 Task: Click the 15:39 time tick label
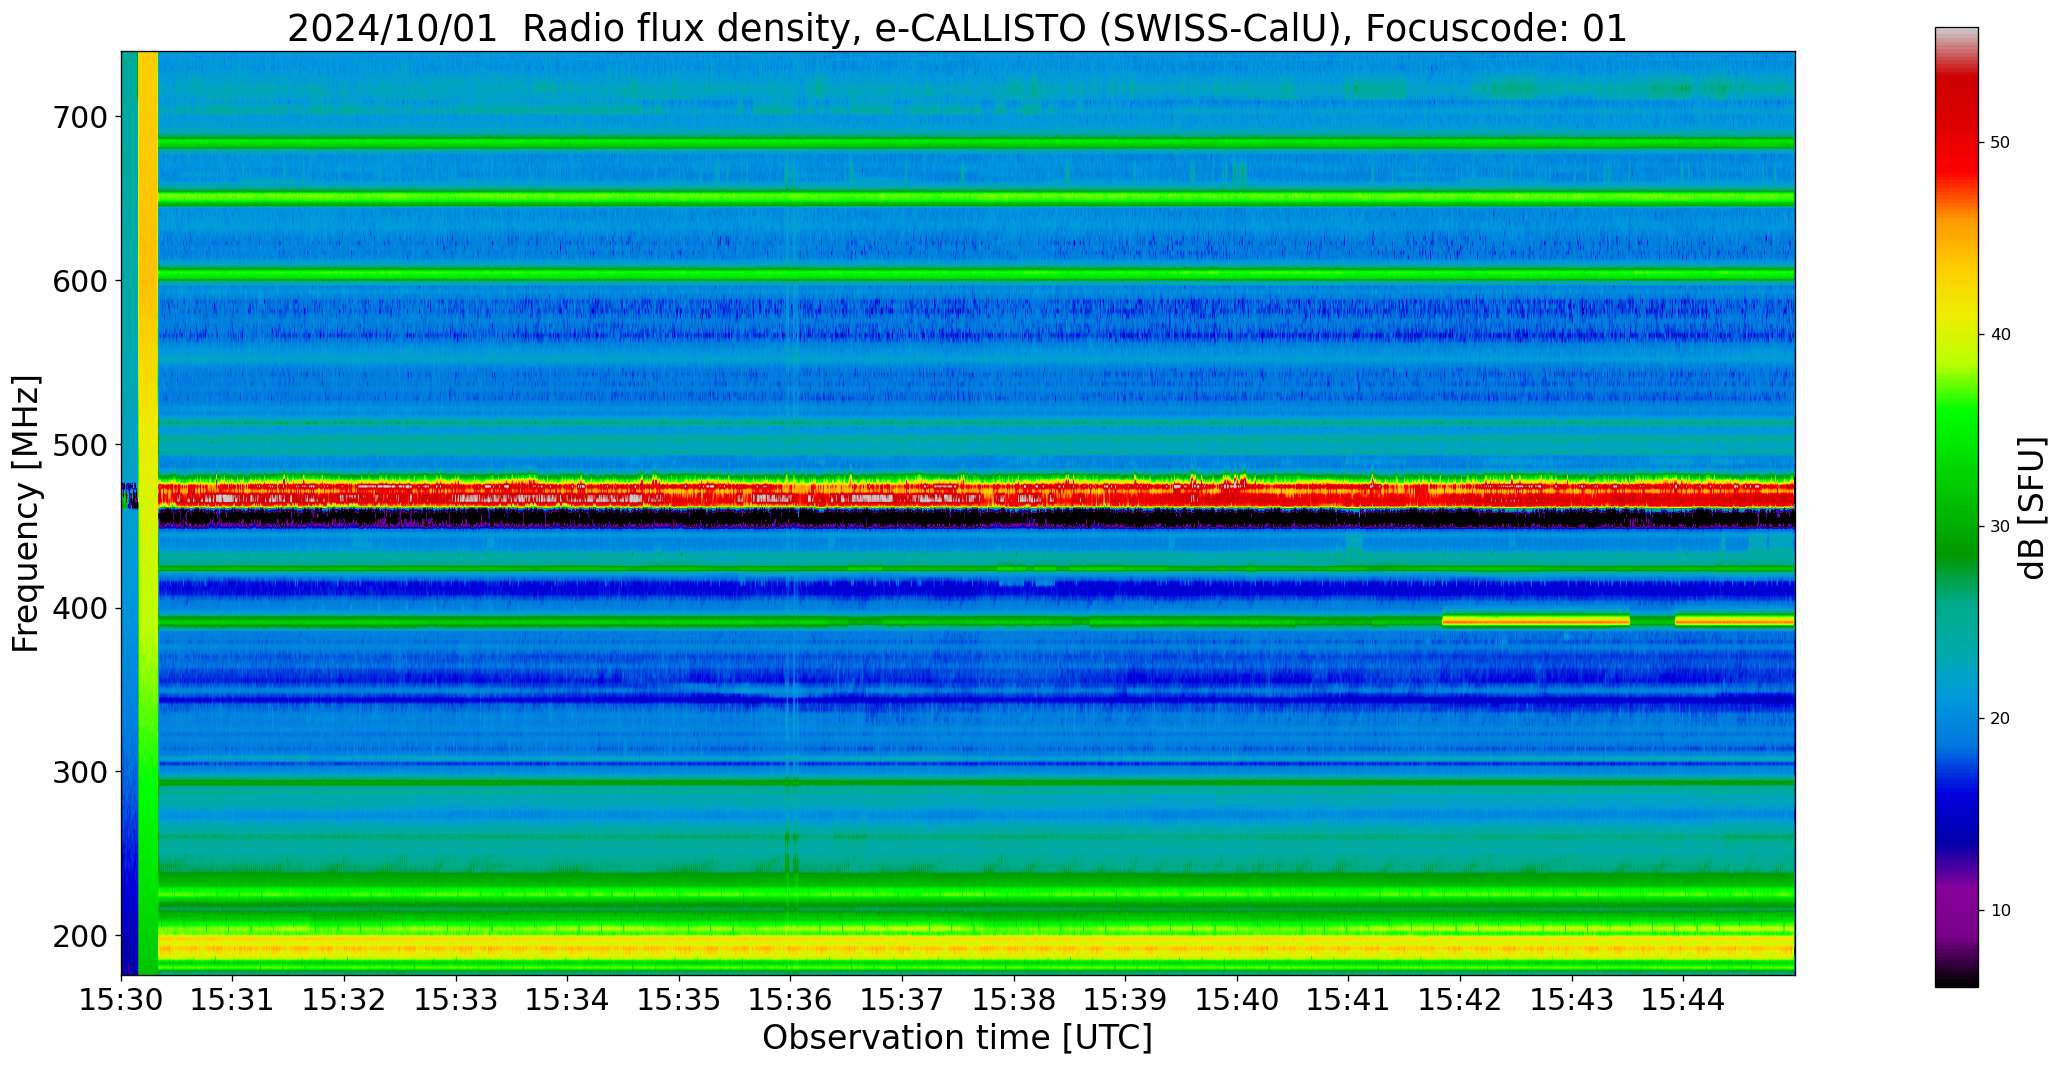coord(1125,999)
